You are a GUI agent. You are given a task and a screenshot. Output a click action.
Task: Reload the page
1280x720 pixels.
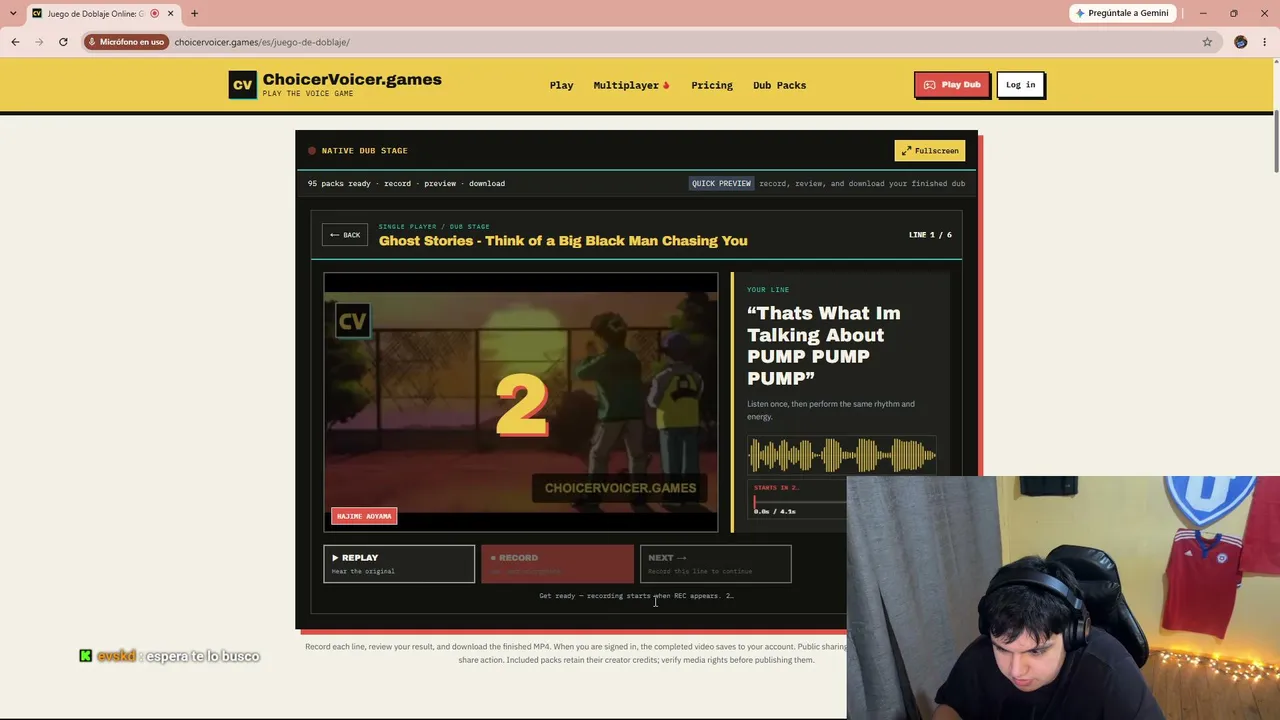[63, 42]
